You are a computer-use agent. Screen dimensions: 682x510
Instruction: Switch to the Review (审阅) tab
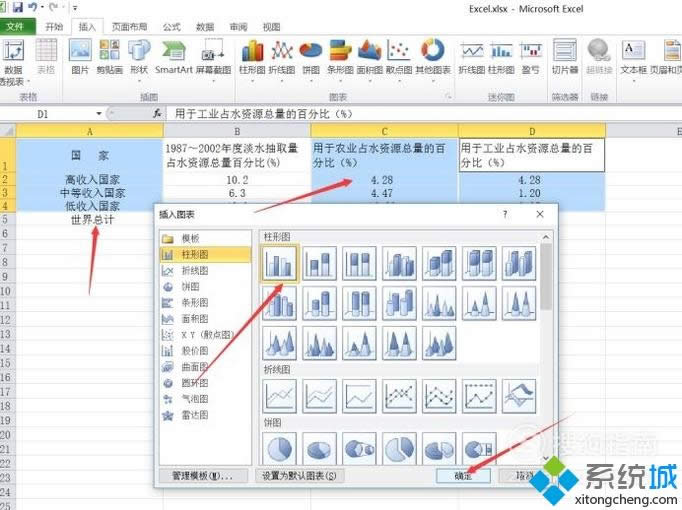[238, 27]
